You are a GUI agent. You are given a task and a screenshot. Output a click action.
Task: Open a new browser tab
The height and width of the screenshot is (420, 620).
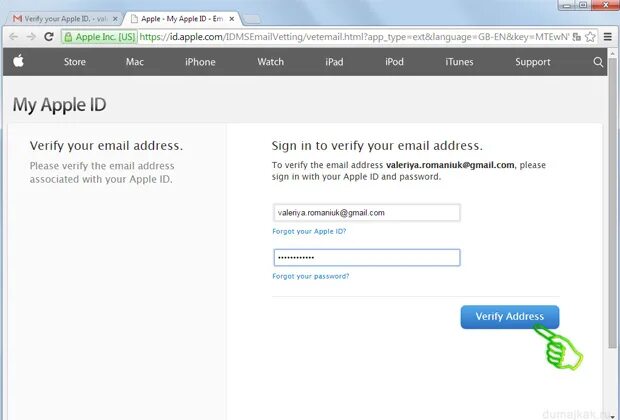coord(251,19)
